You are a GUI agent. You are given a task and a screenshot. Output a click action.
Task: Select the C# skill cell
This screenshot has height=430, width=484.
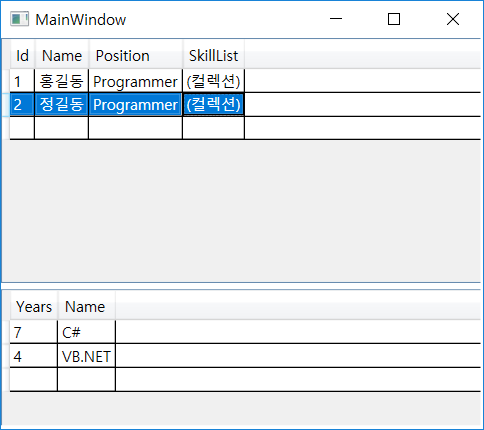click(x=87, y=332)
